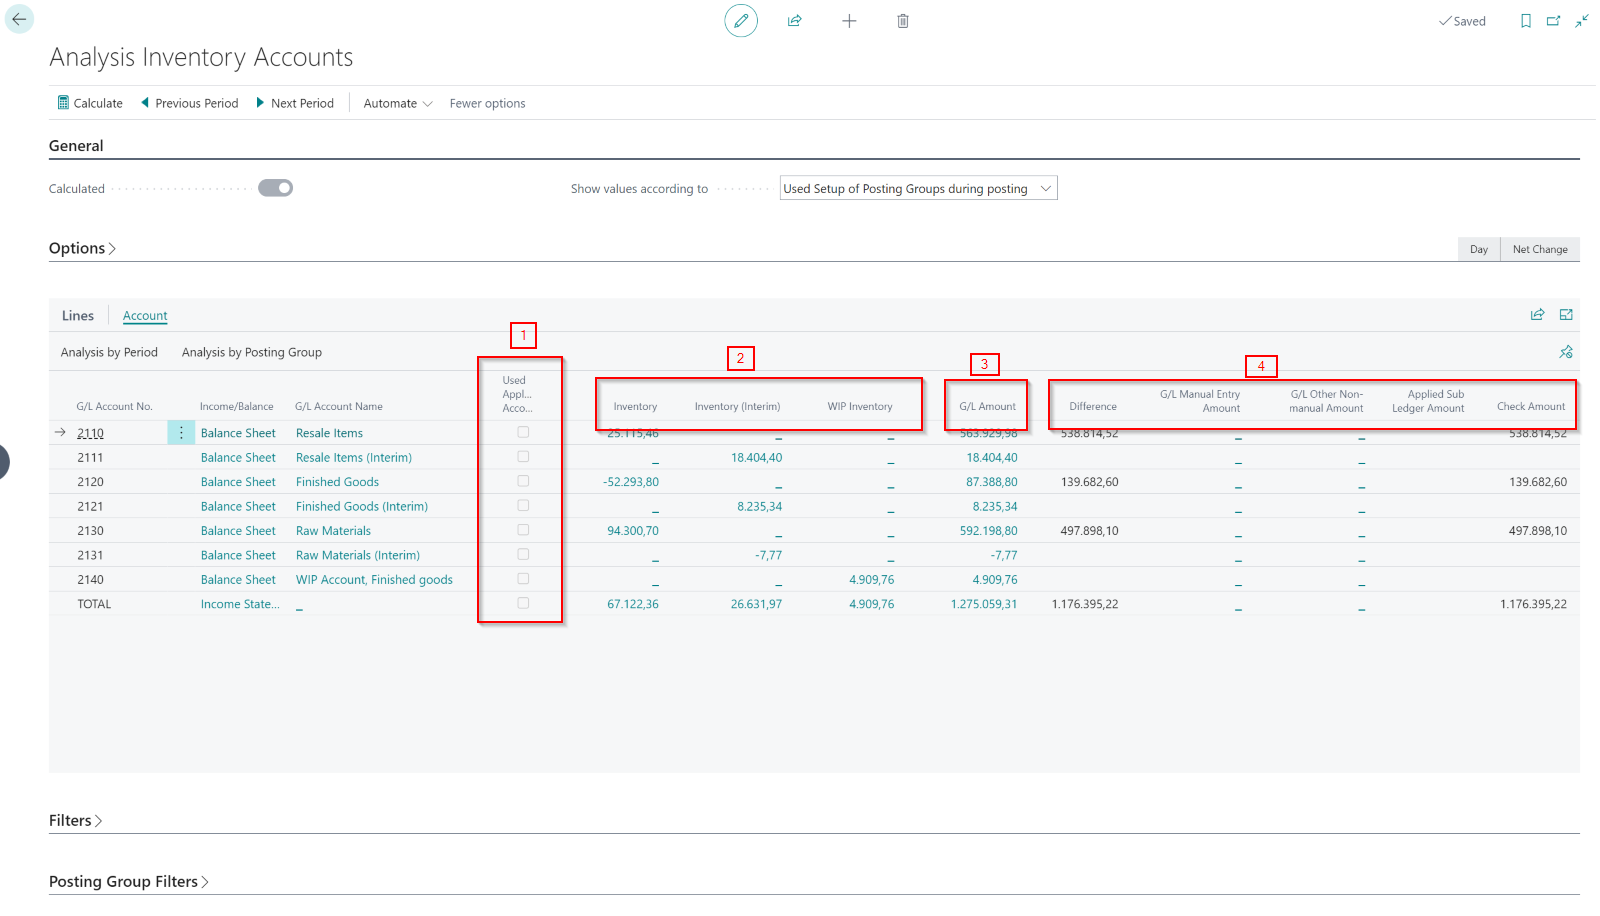Click the G/L Amount column header
This screenshot has height=916, width=1600.
coord(987,406)
